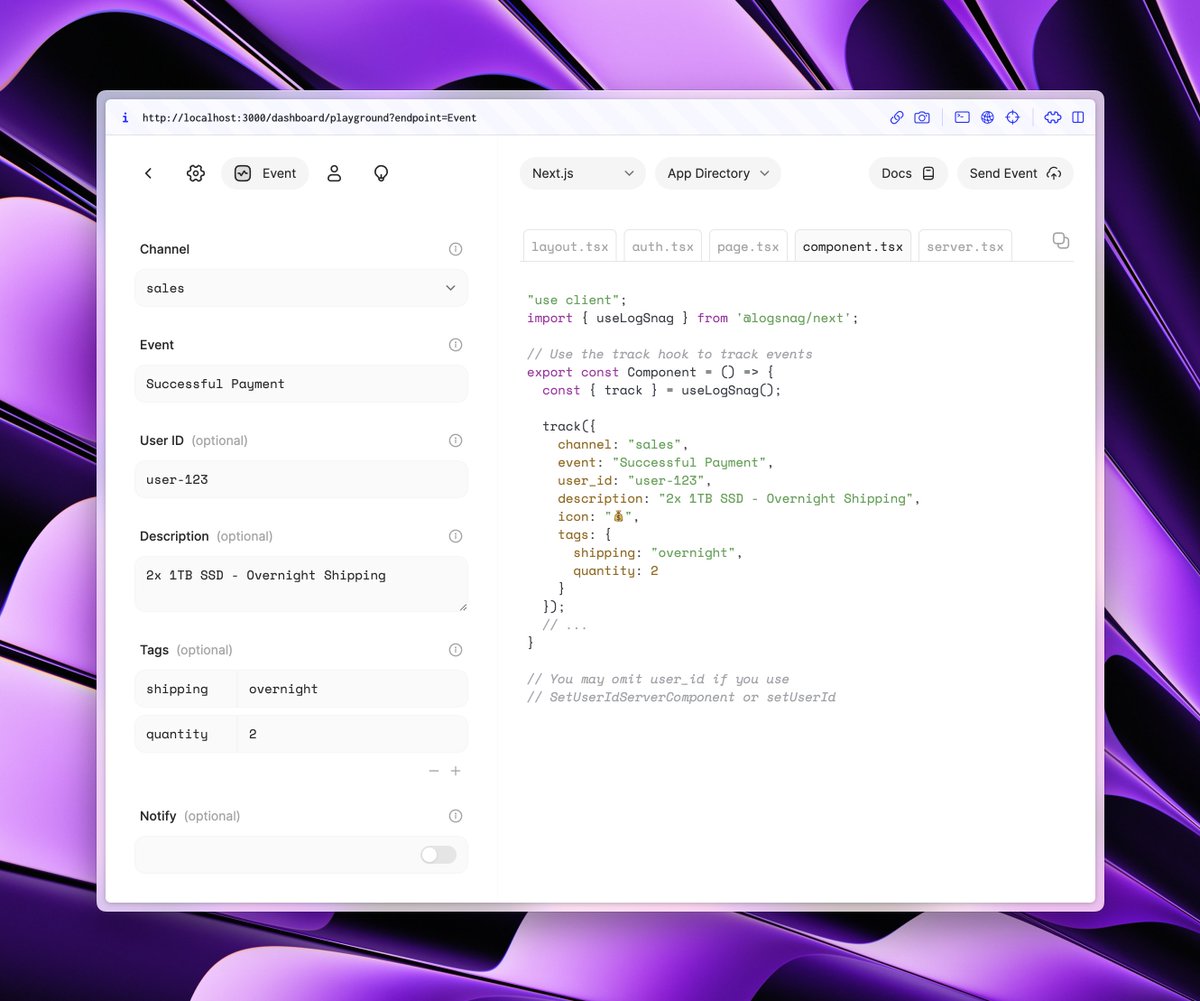Toggle the split view sidebar icon

click(1078, 117)
